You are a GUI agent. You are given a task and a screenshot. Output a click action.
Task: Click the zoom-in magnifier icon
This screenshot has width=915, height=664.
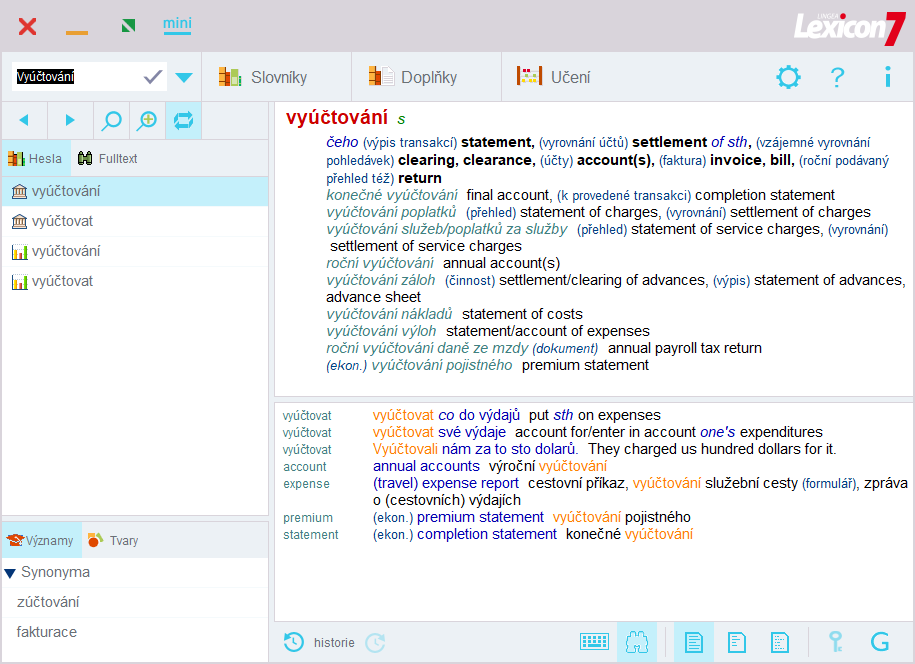point(147,120)
